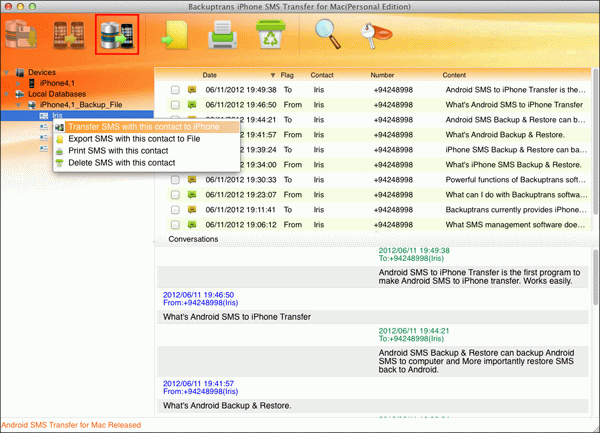Tick the checkbox for the 19:11:41 message
Screen dimensions: 600x433
[175, 210]
